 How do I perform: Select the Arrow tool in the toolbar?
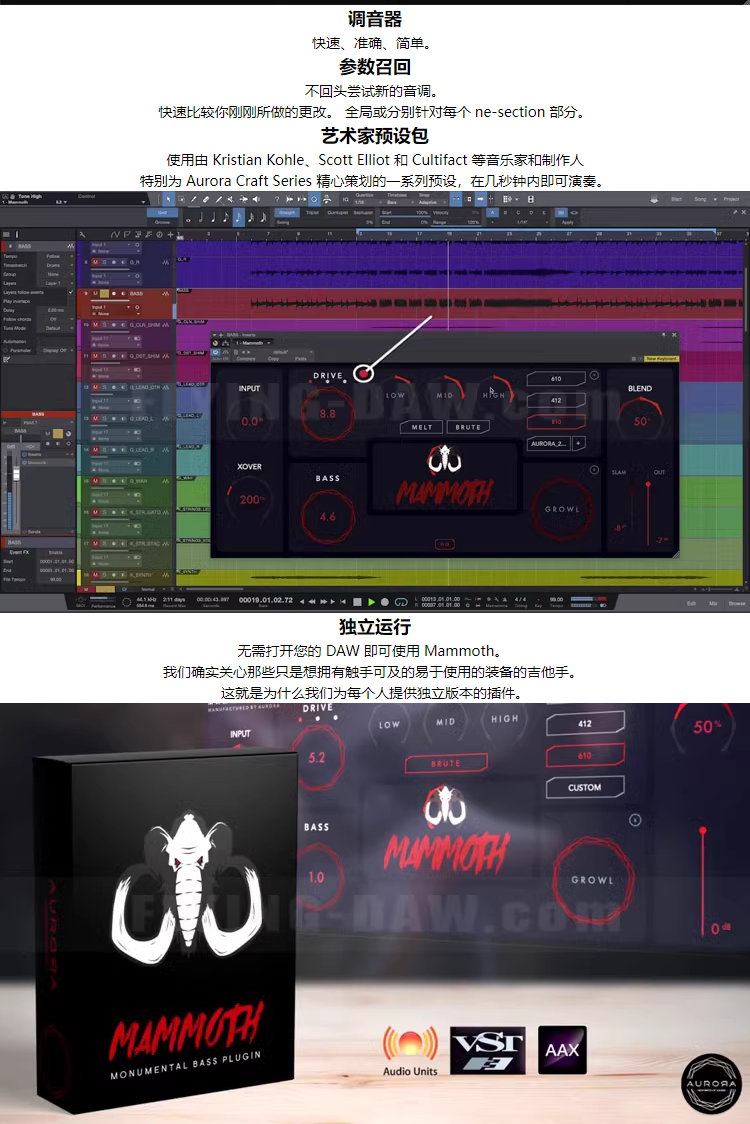168,199
